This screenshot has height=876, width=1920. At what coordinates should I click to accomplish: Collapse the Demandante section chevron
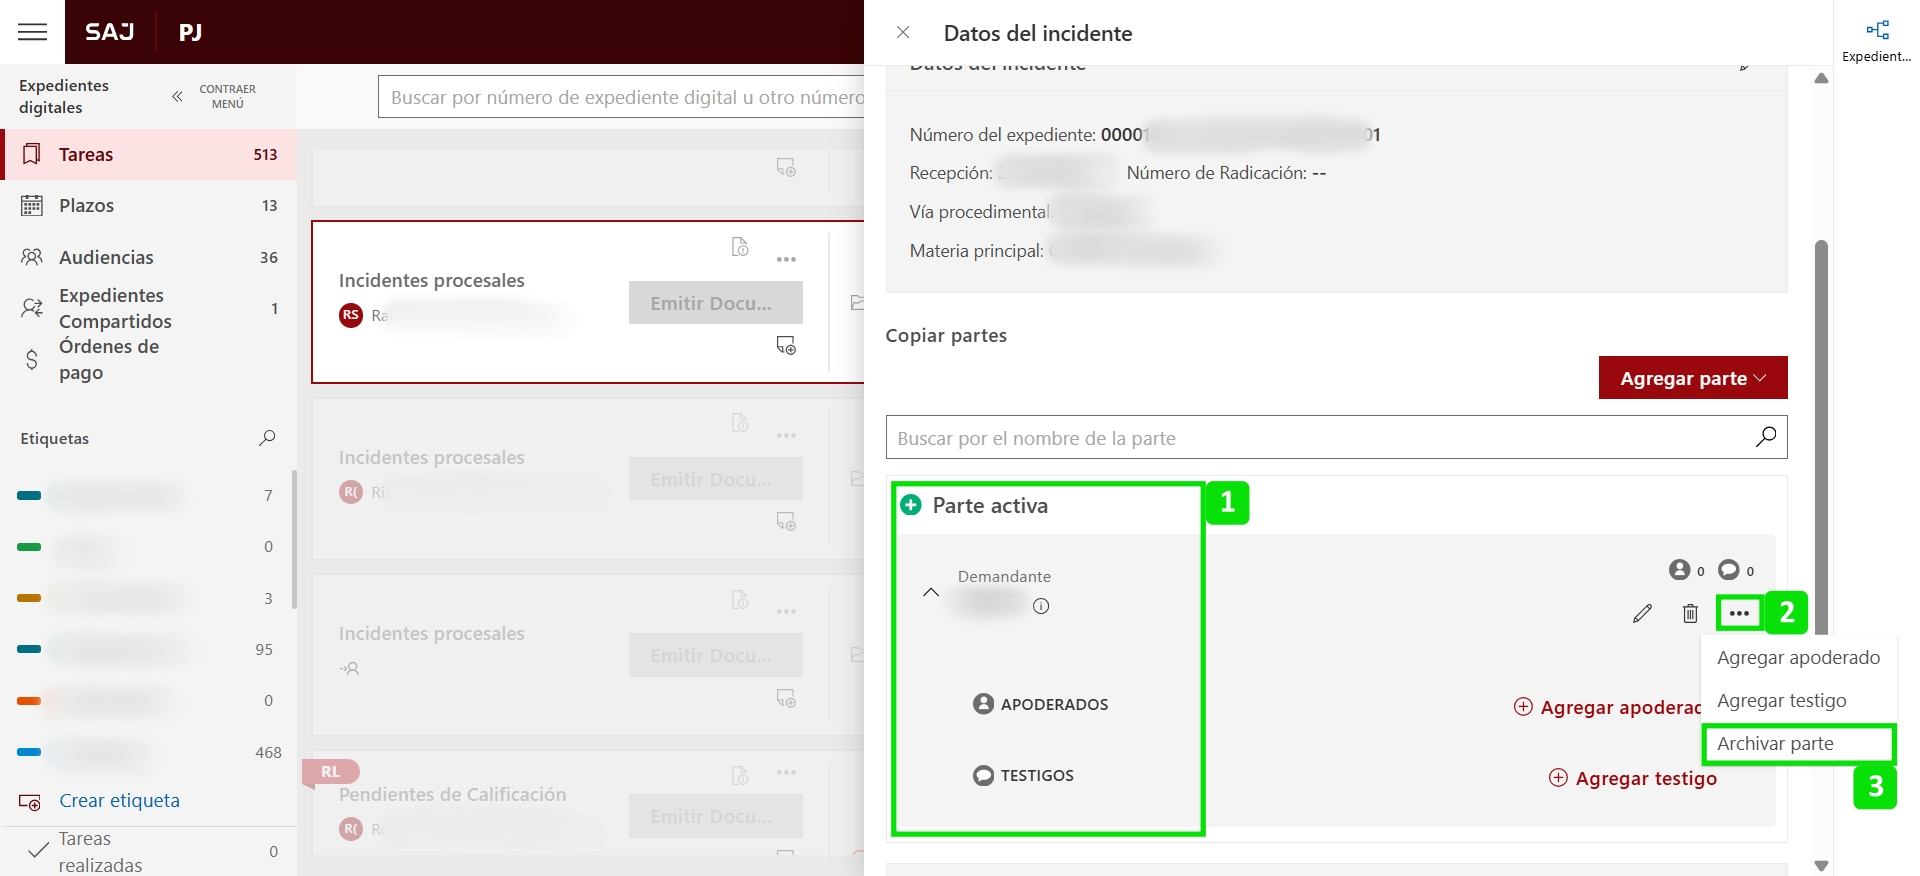[931, 592]
